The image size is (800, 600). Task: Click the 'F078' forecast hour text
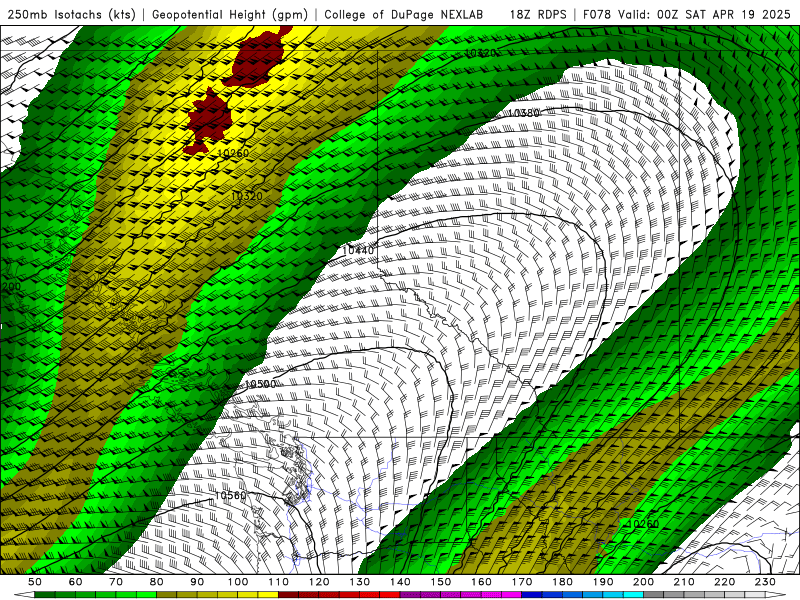tap(596, 14)
